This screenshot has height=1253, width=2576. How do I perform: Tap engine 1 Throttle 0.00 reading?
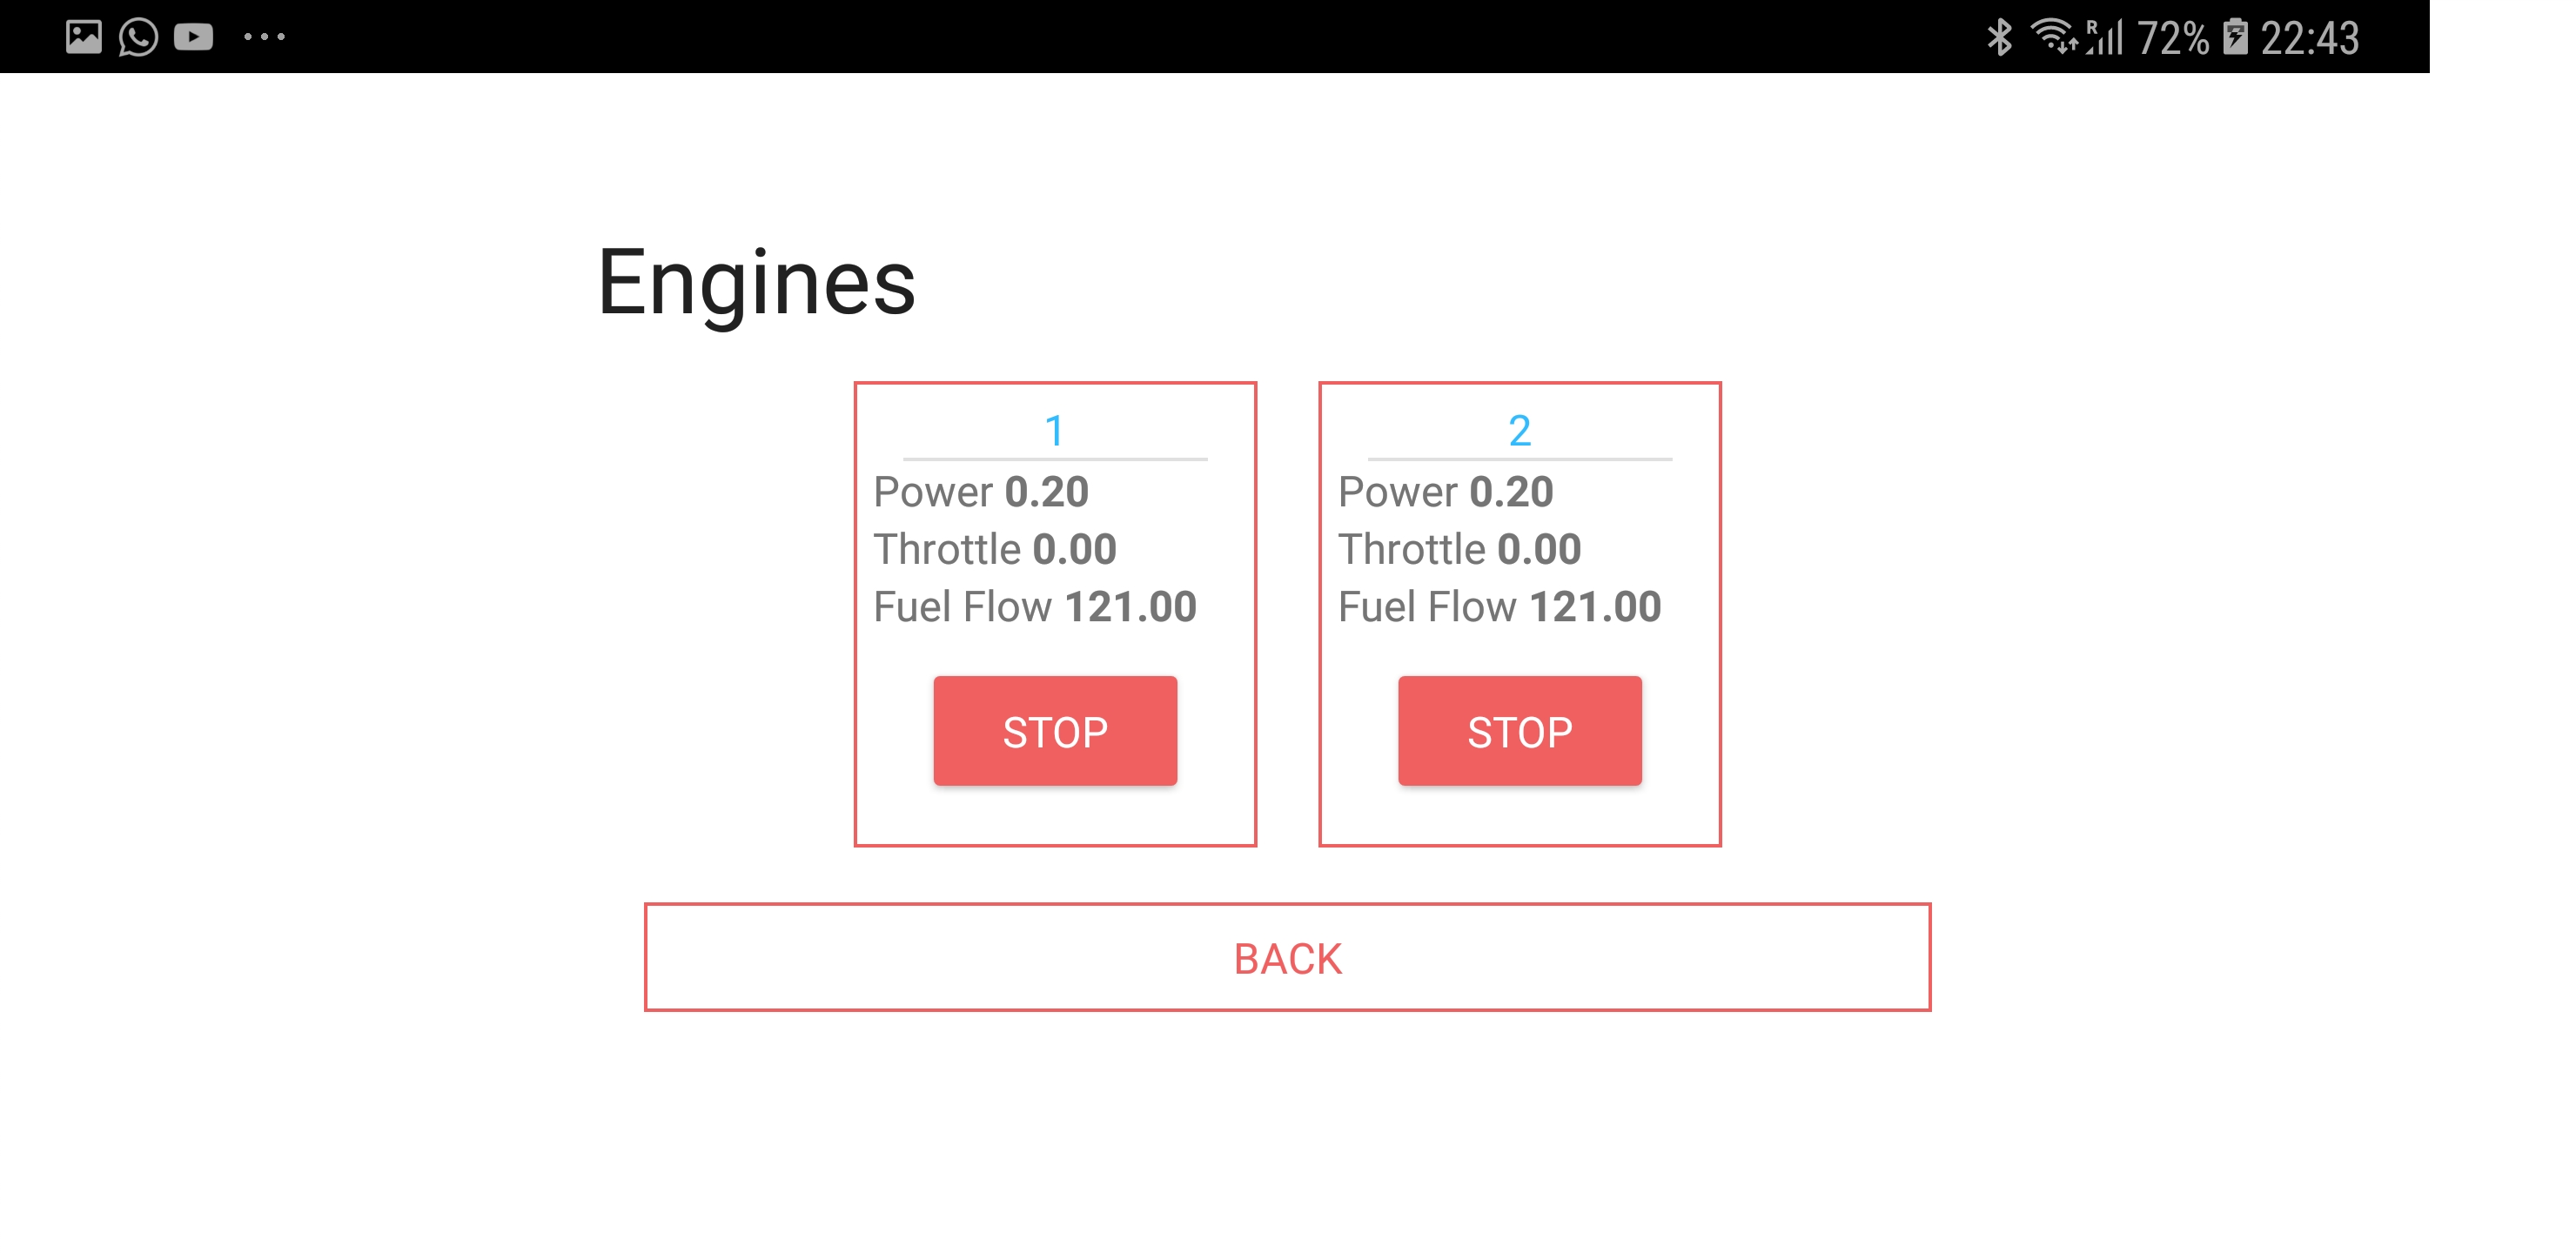pos(995,549)
